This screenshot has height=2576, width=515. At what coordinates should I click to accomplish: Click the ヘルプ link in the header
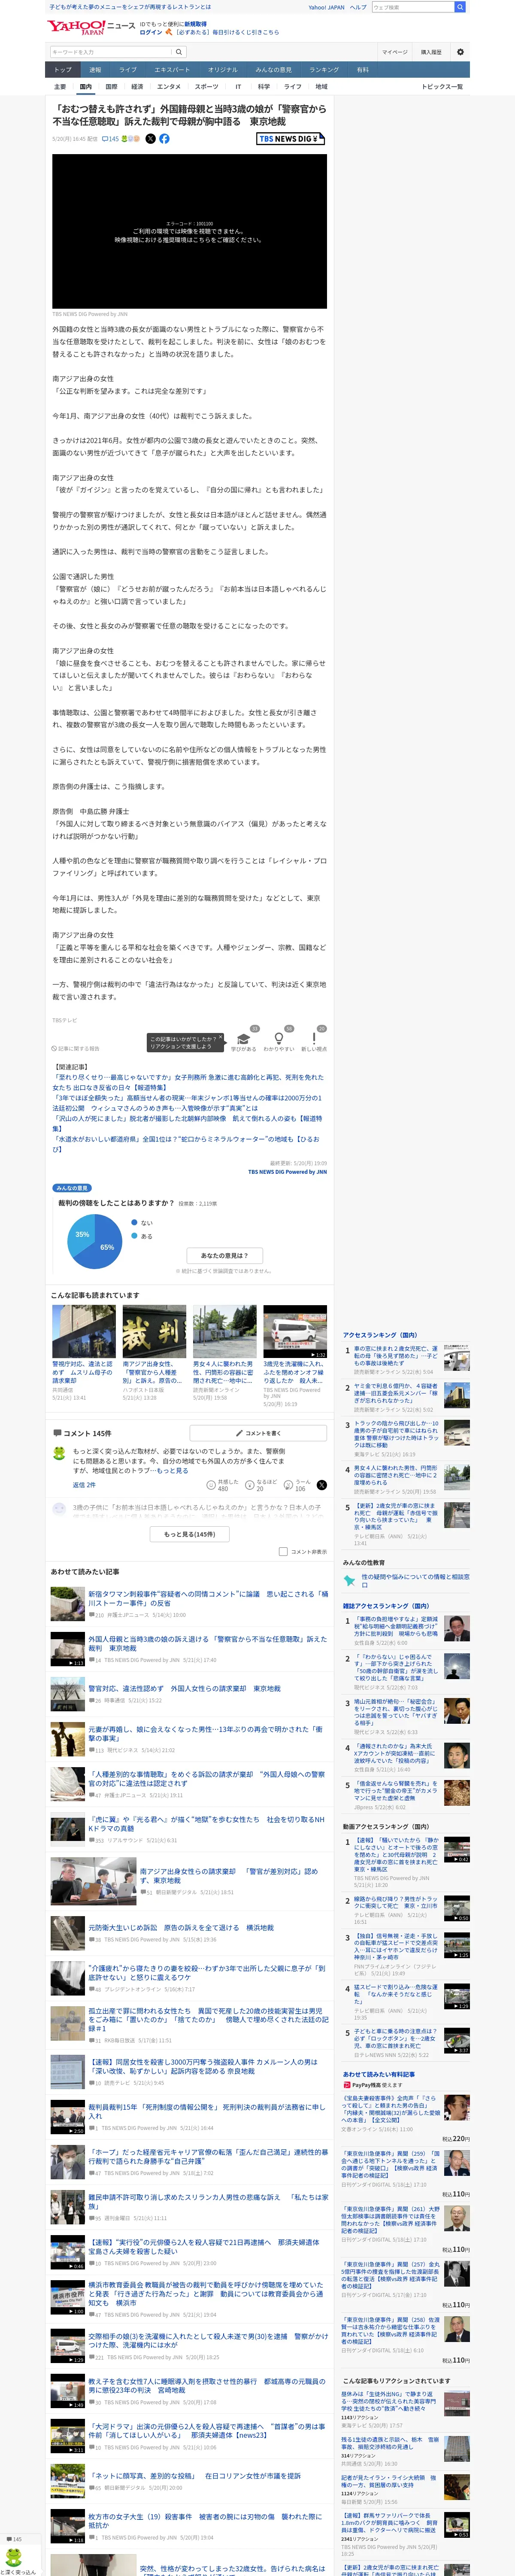click(x=358, y=7)
